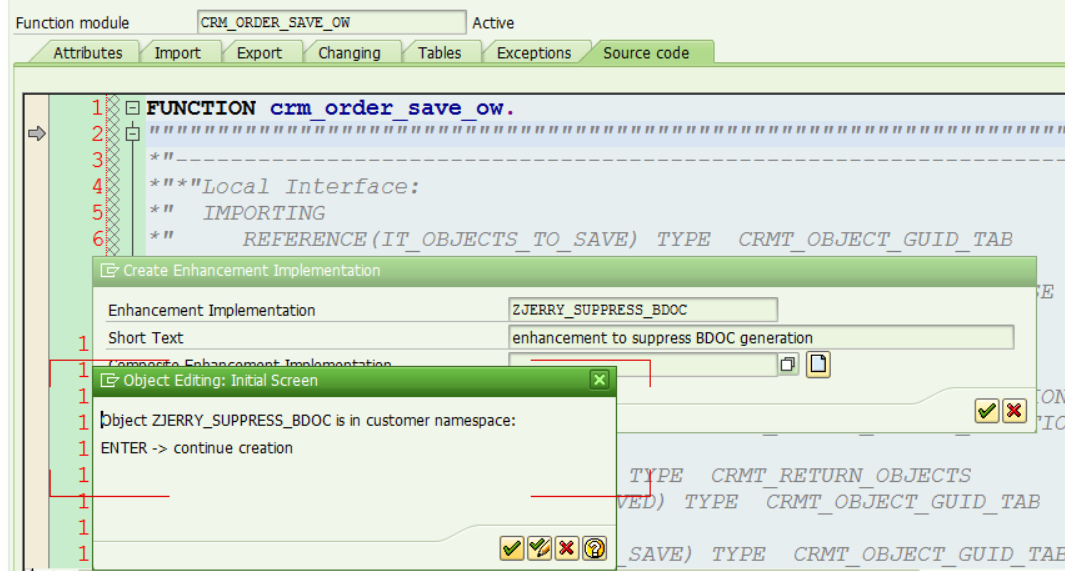
Task: Cancel Object Editing dialog with red X
Action: [566, 548]
